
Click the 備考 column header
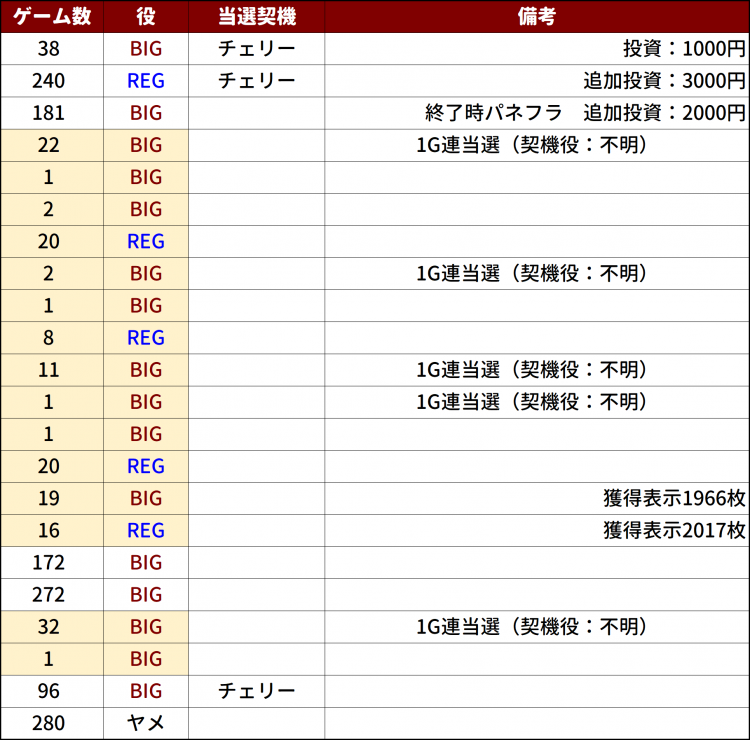tap(537, 16)
